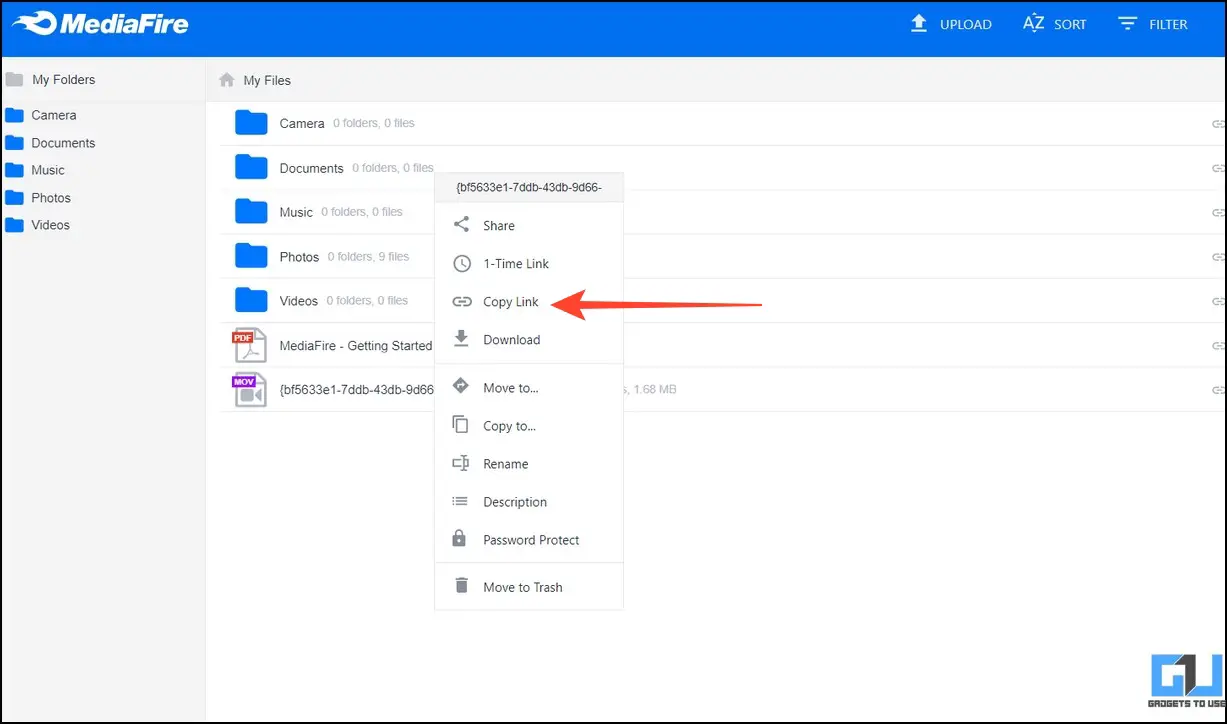Select 1-Time Link in context menu

(x=529, y=264)
